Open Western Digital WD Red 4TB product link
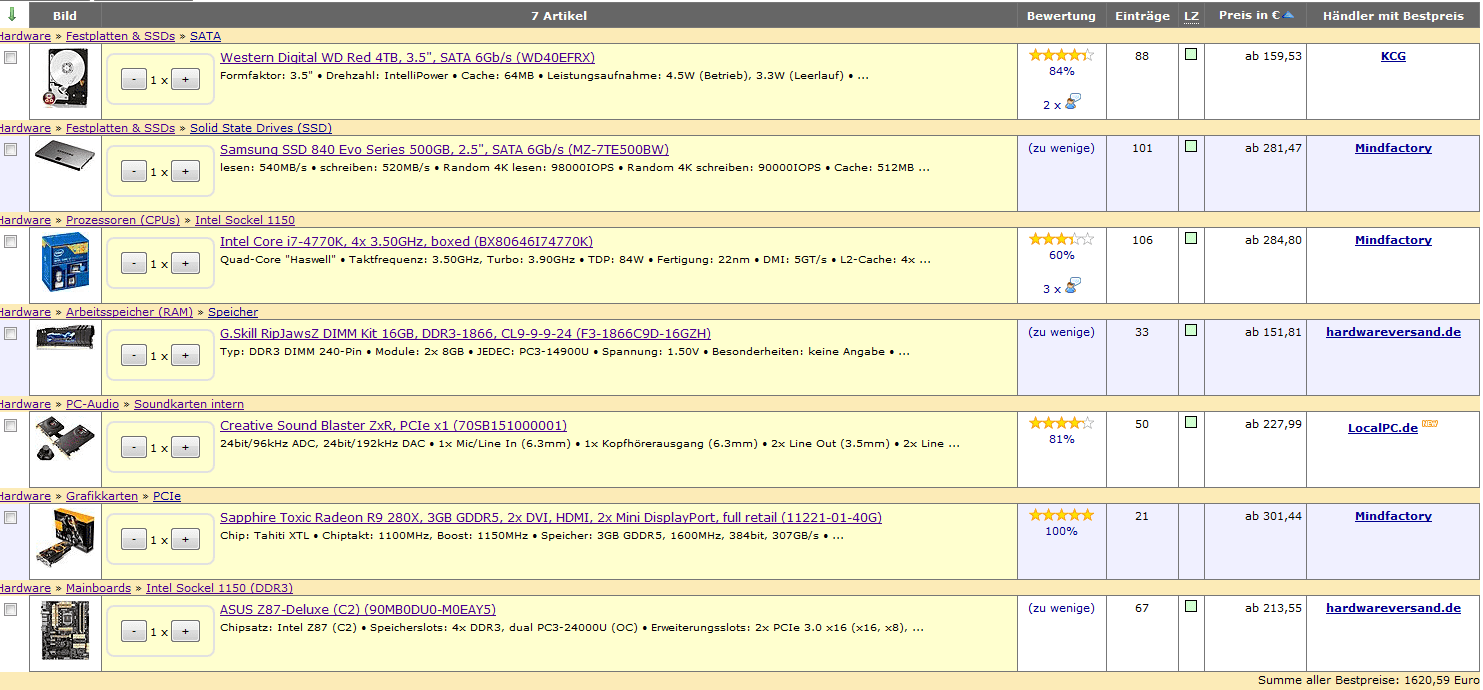Viewport: 1483px width, 690px height. tap(407, 58)
